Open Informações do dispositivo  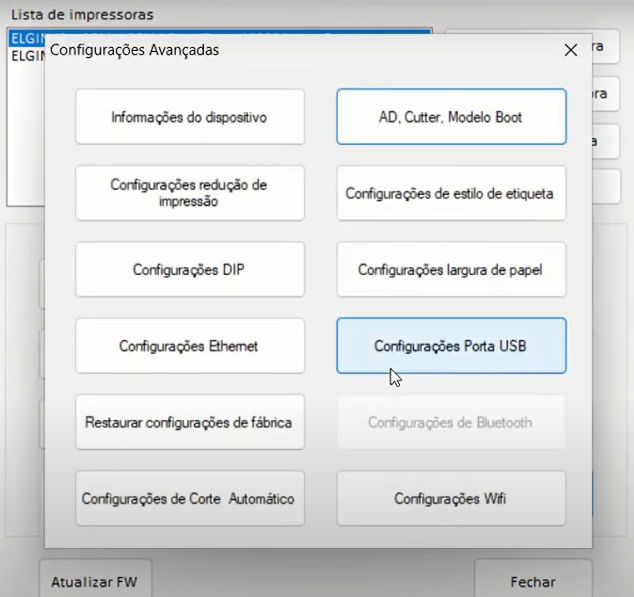[190, 117]
